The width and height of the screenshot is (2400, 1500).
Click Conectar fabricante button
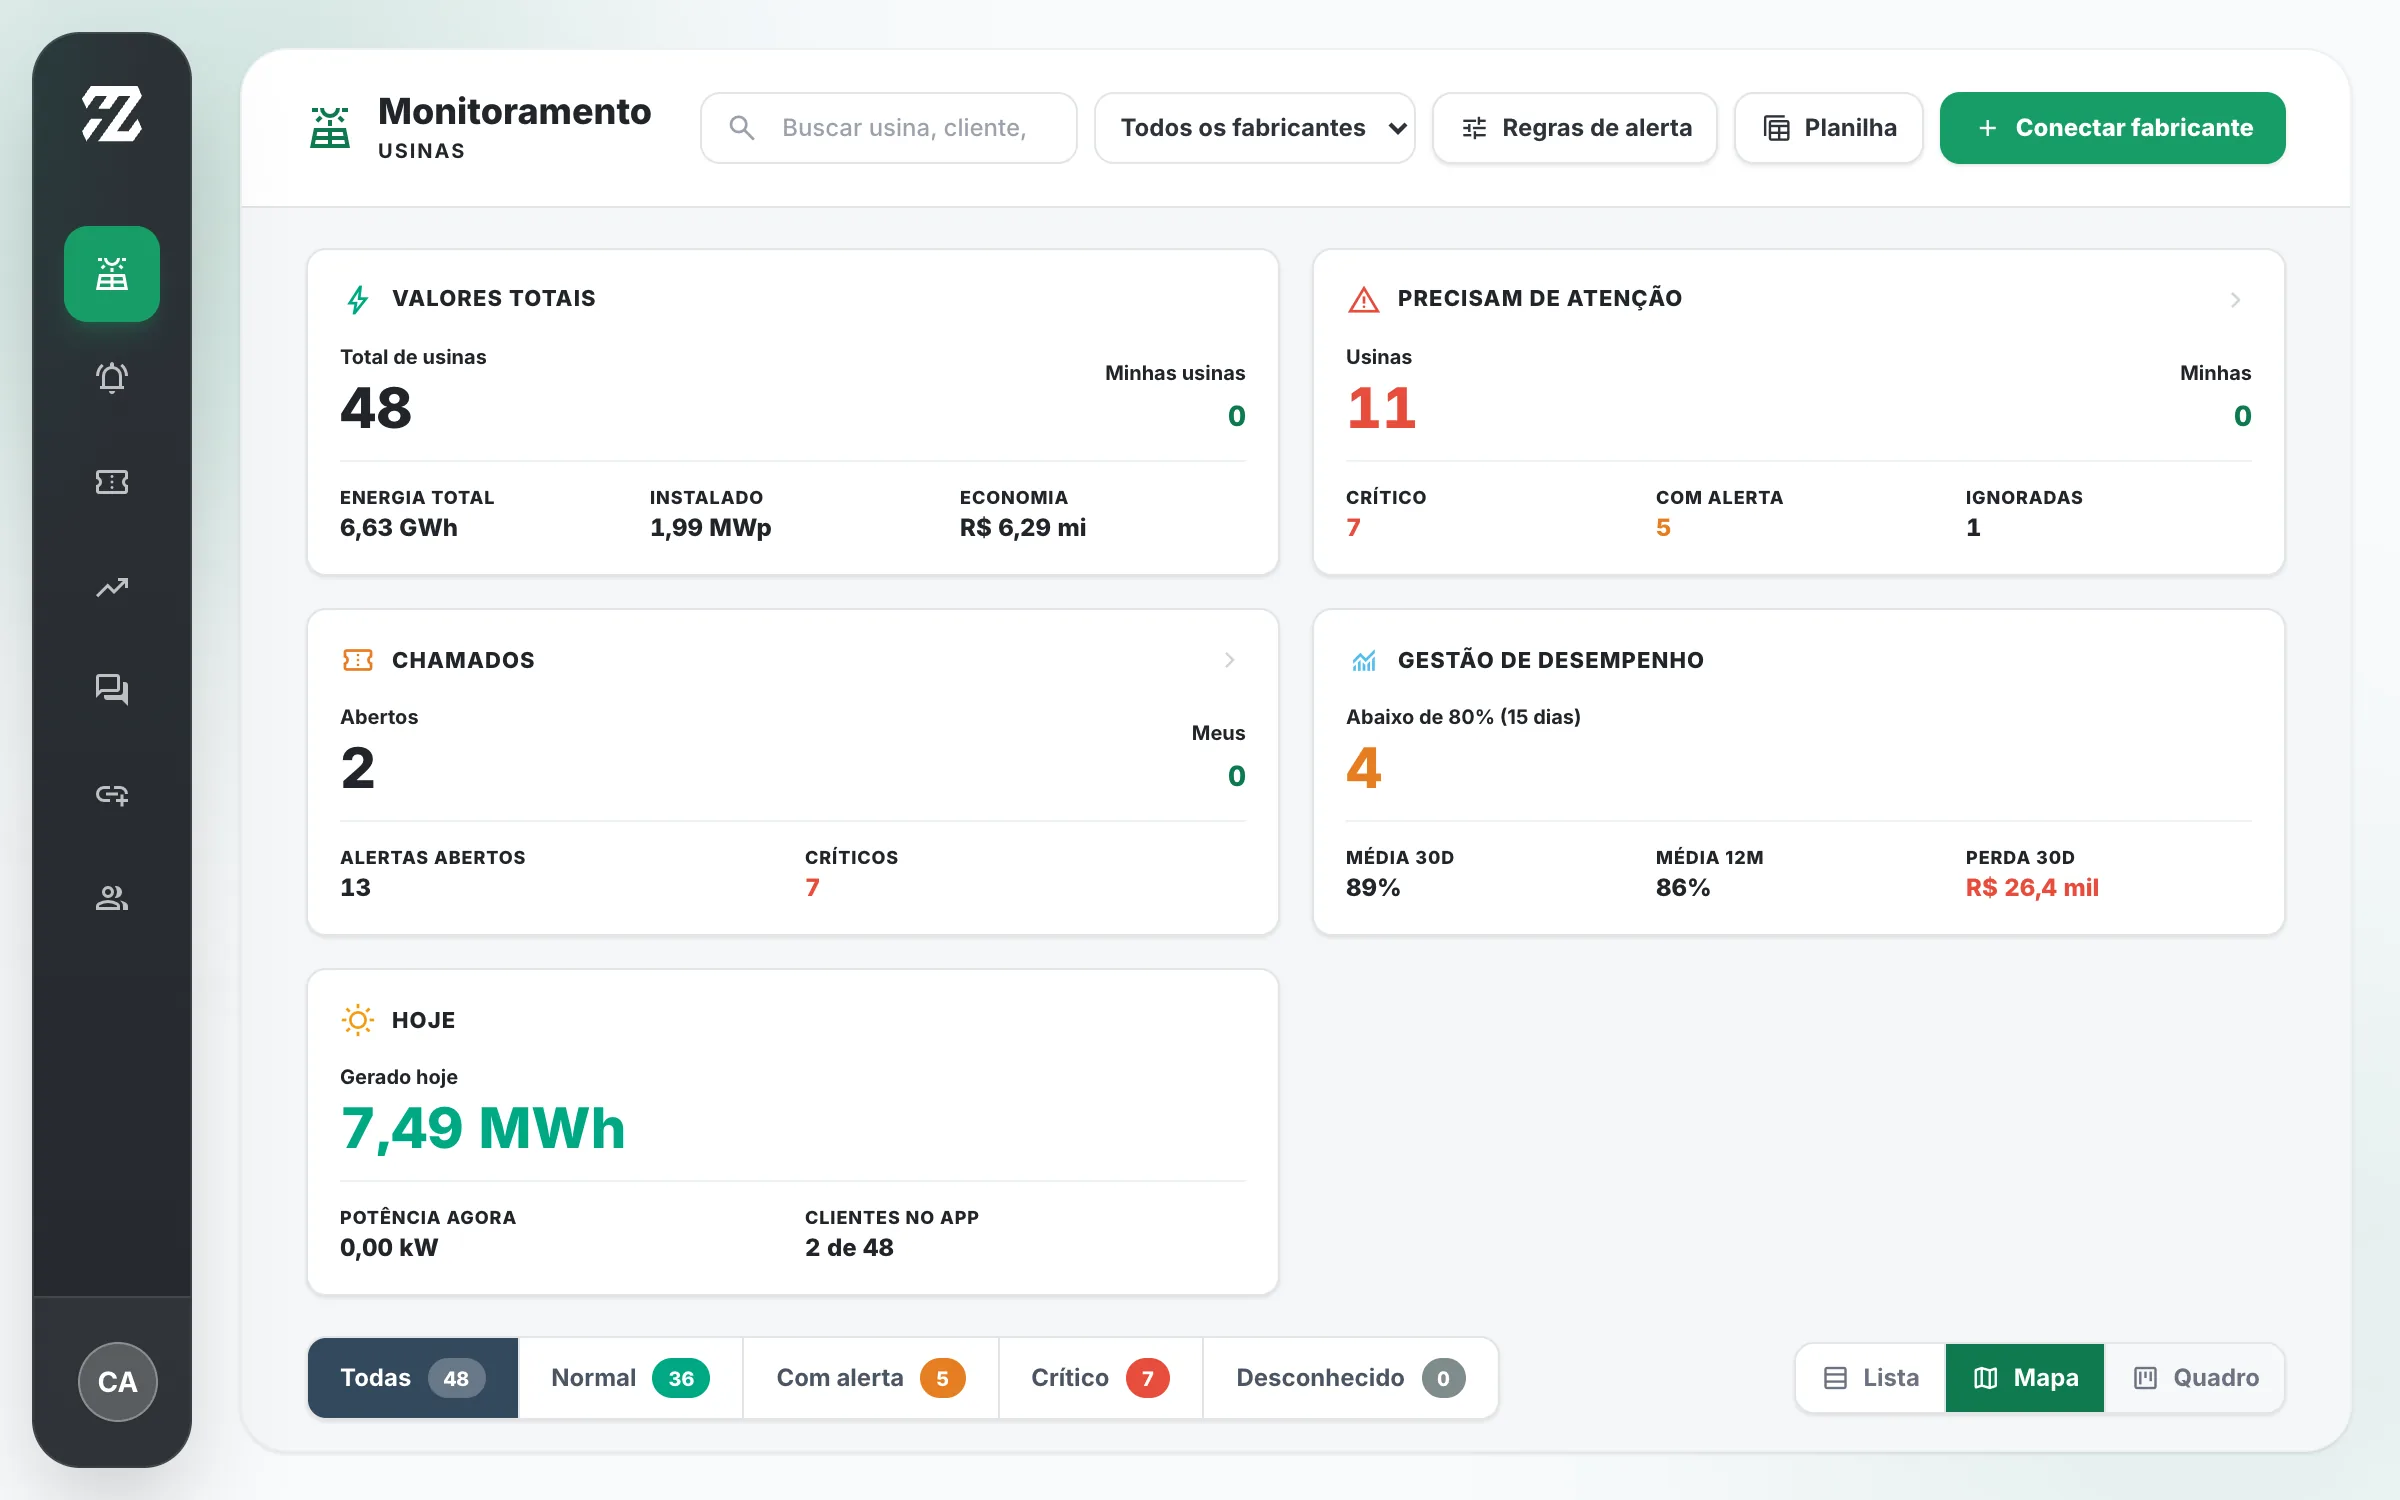coord(2113,128)
